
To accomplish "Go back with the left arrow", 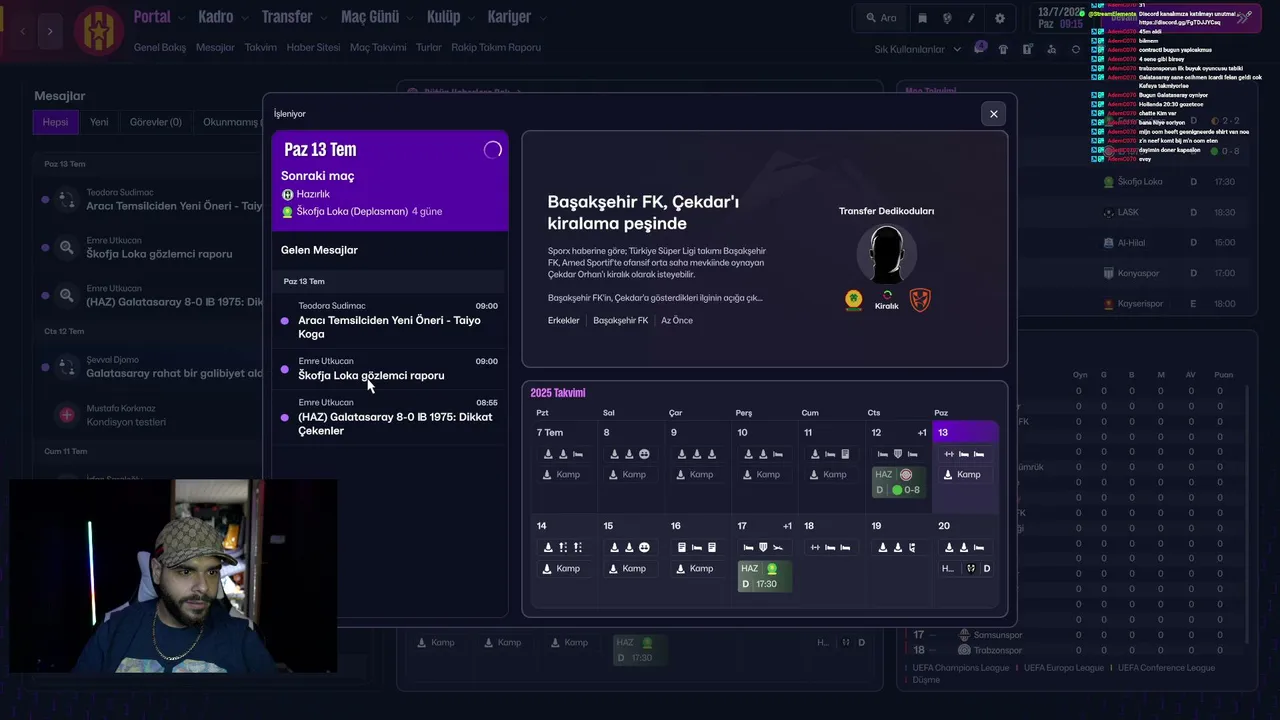I will [24, 31].
